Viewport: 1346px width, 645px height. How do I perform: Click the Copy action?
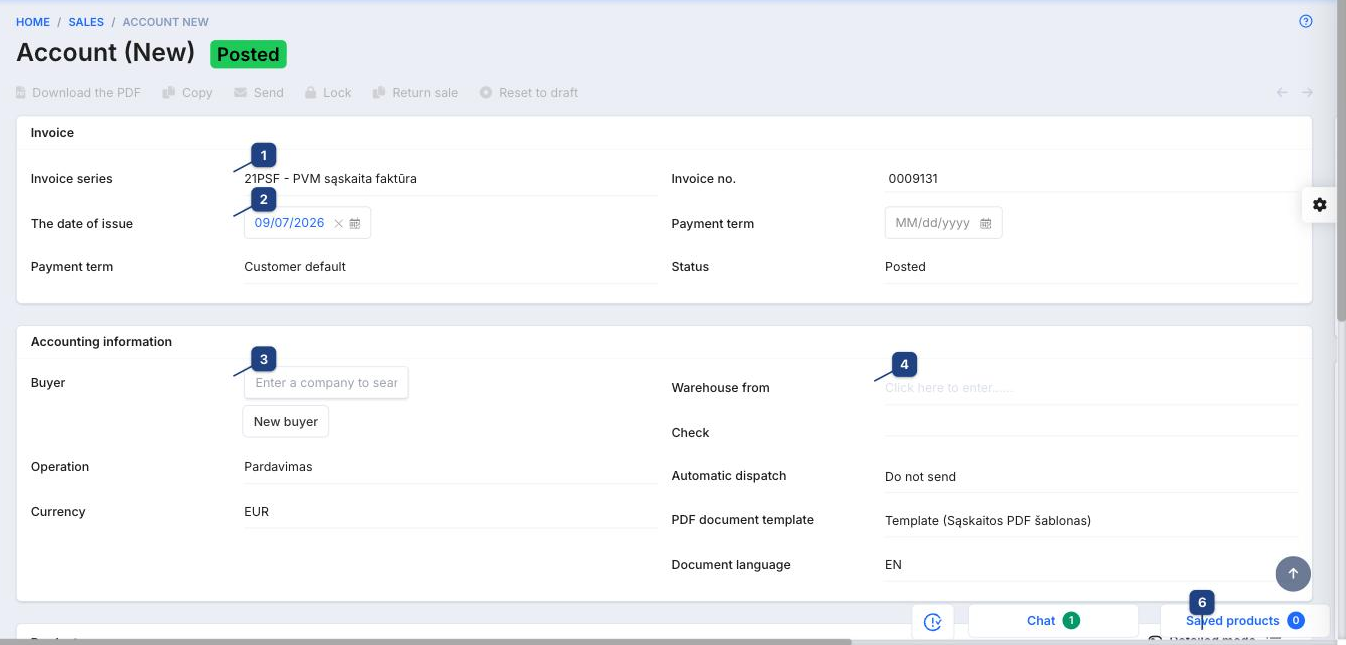point(188,92)
